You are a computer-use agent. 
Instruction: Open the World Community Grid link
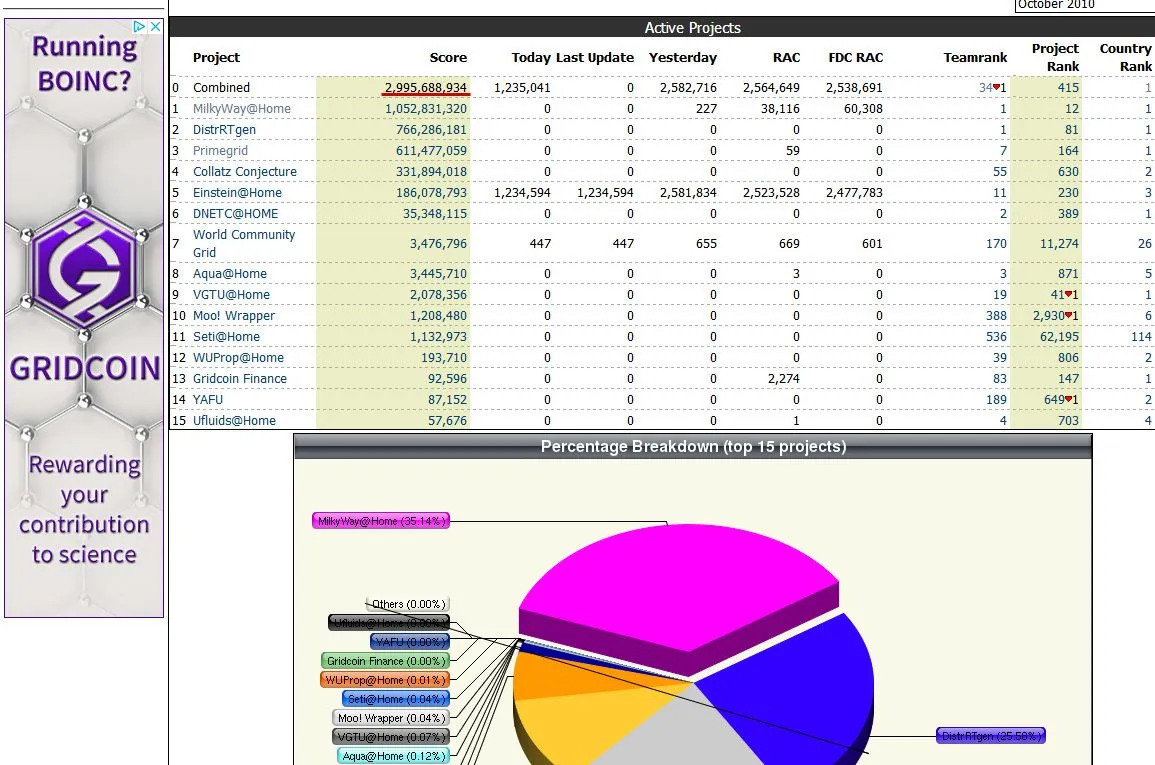pyautogui.click(x=244, y=243)
